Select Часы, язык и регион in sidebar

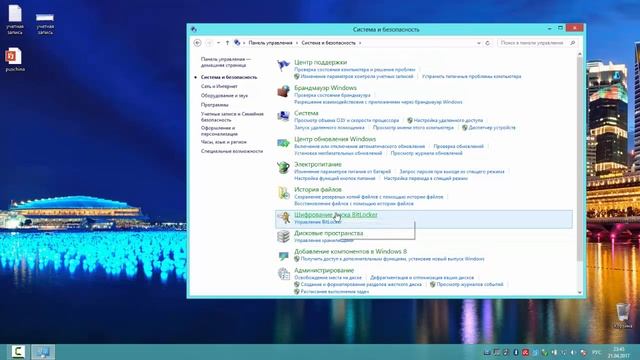point(224,142)
